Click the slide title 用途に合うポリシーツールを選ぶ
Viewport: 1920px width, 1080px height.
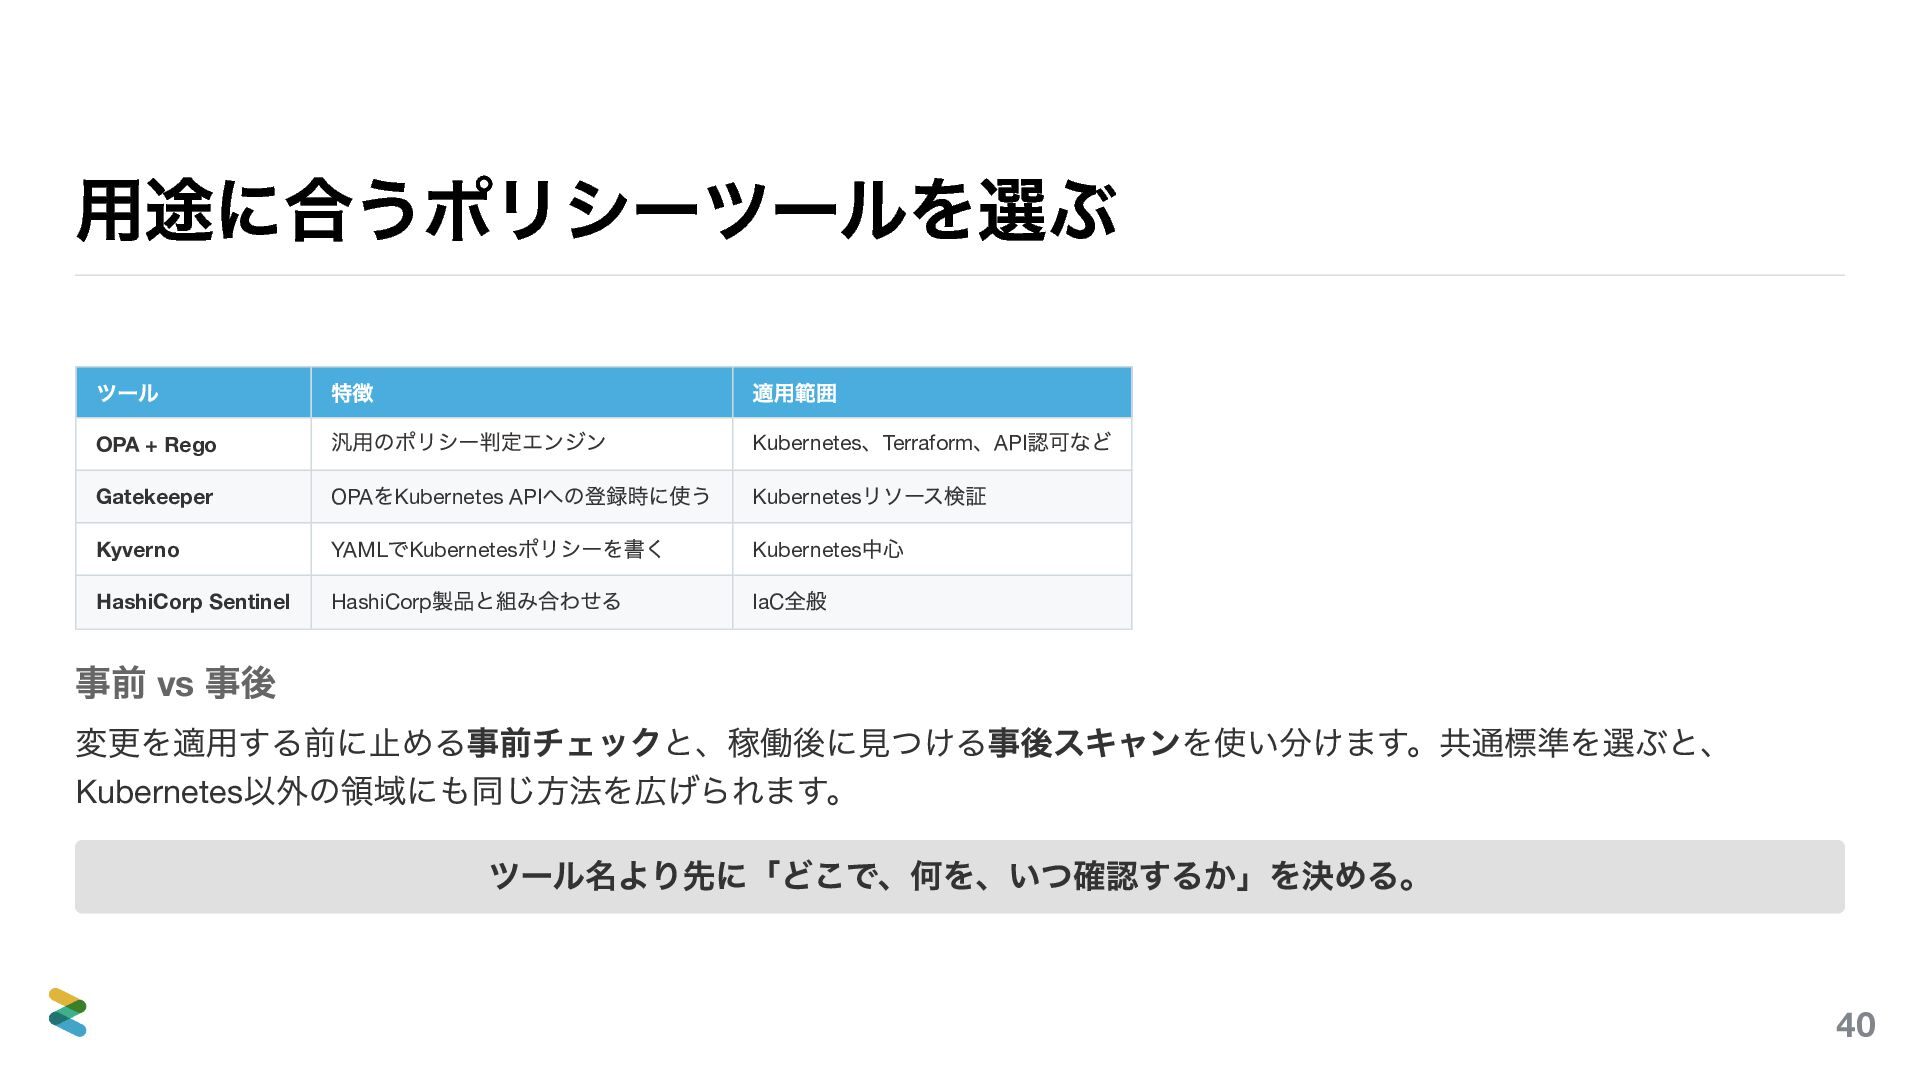tap(596, 210)
